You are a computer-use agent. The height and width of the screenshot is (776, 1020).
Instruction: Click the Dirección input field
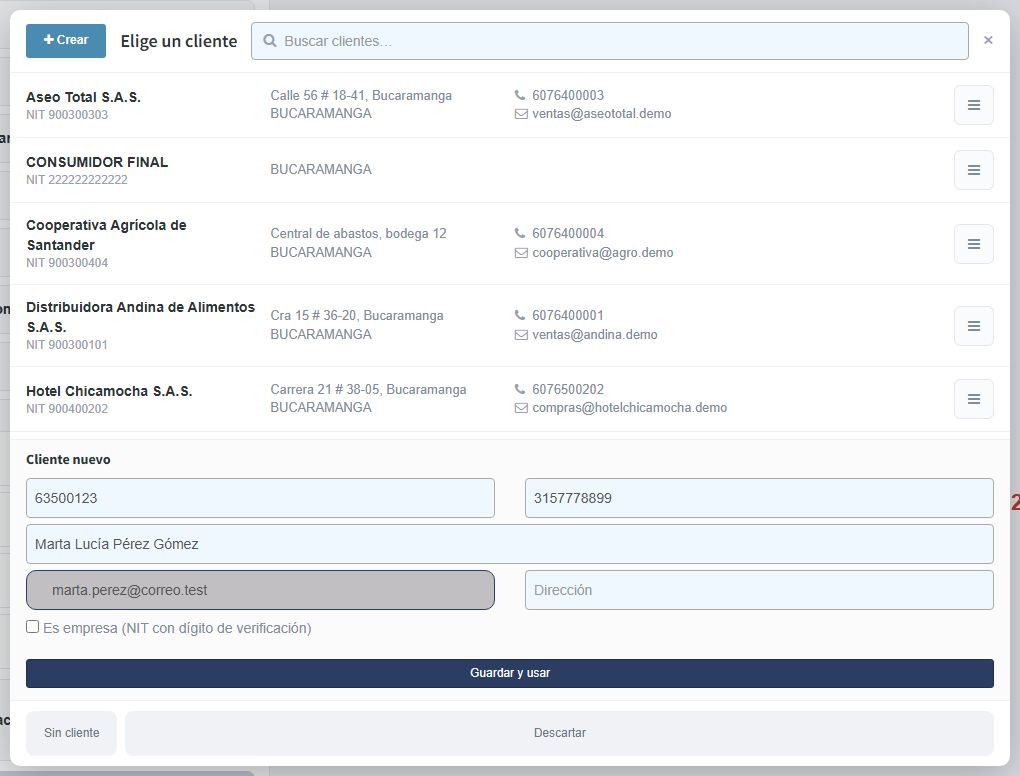[x=759, y=590]
